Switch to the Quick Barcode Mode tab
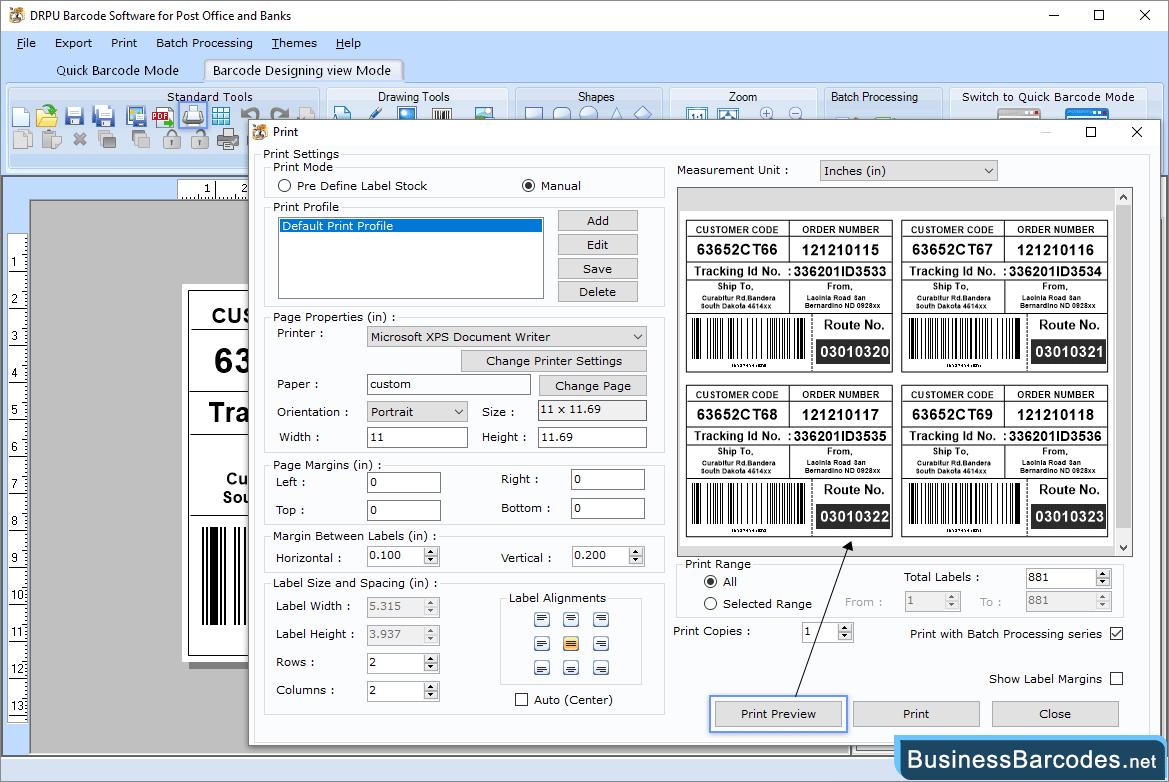 118,70
